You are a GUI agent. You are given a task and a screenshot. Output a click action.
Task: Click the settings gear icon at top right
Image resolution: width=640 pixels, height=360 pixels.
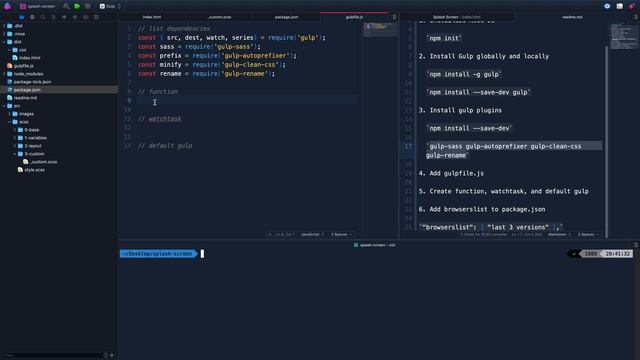607,6
